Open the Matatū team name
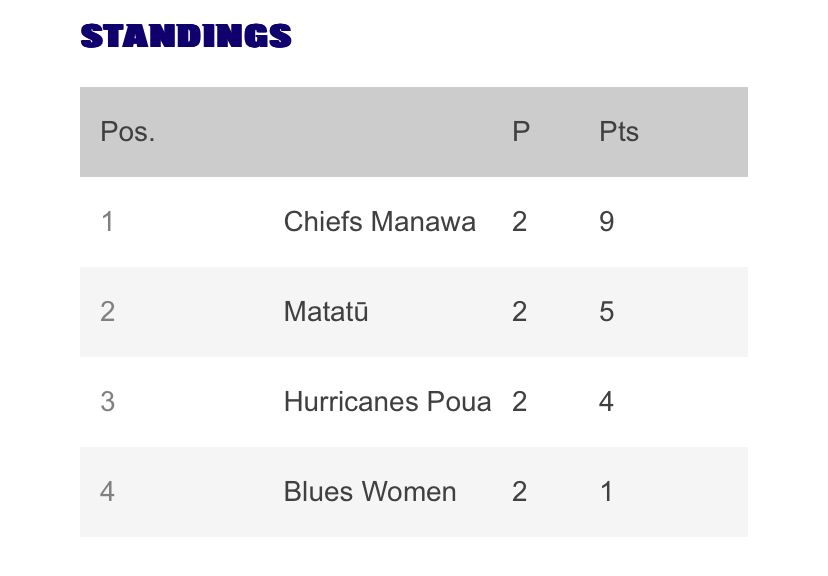This screenshot has width=828, height=576. pyautogui.click(x=326, y=311)
